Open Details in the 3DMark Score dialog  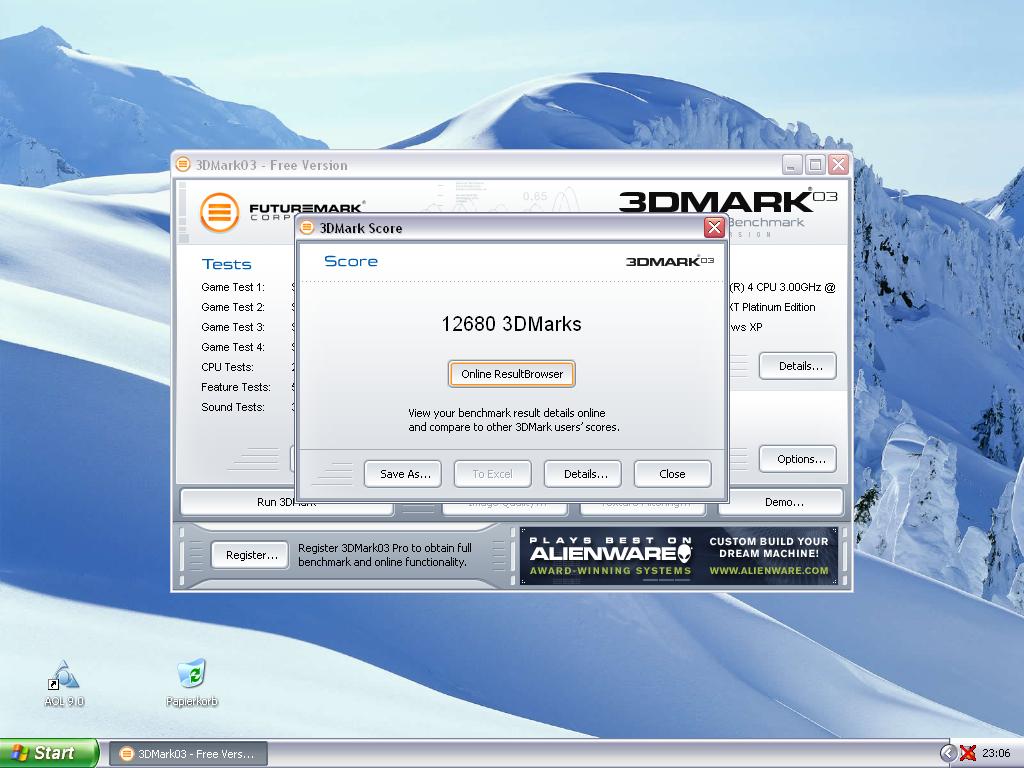(x=583, y=474)
